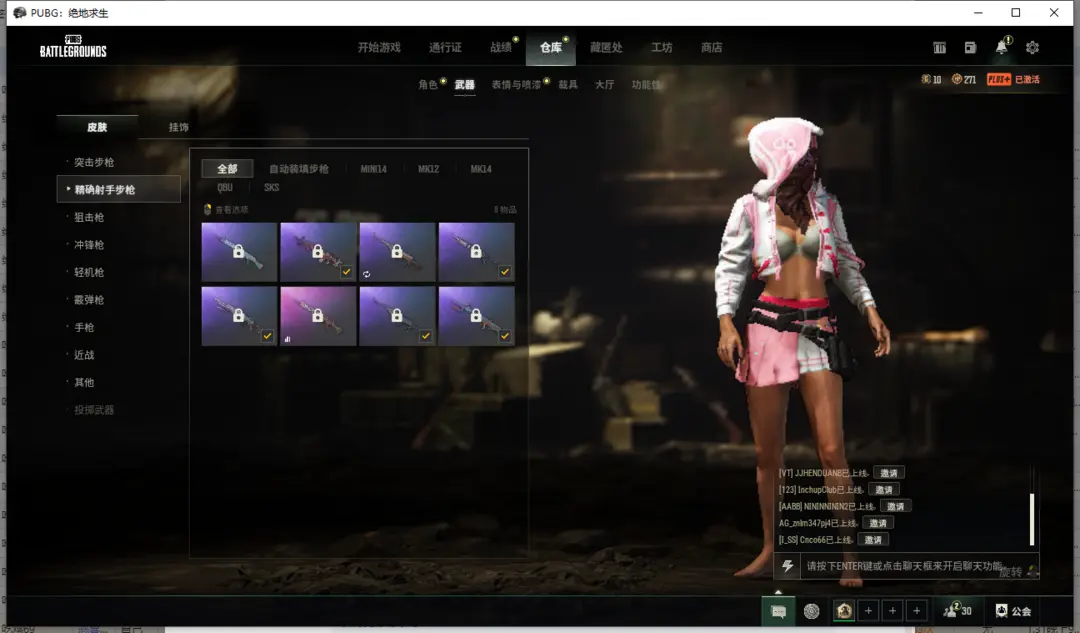Click the lock icon on first skin tile
Viewport: 1080px width, 633px height.
[238, 251]
